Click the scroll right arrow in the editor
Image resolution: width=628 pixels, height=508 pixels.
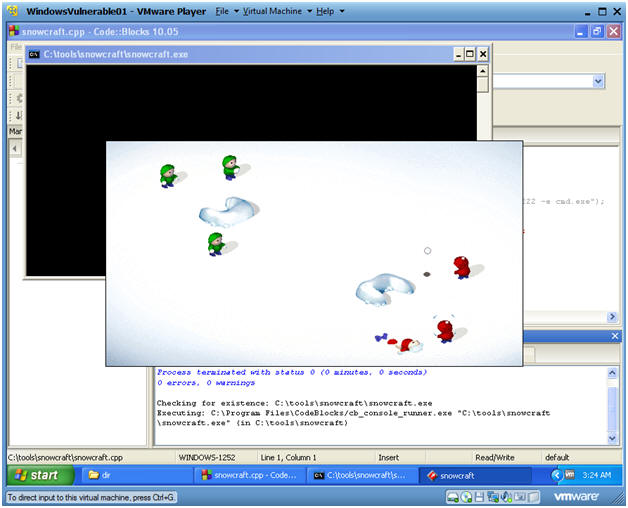coord(612,317)
